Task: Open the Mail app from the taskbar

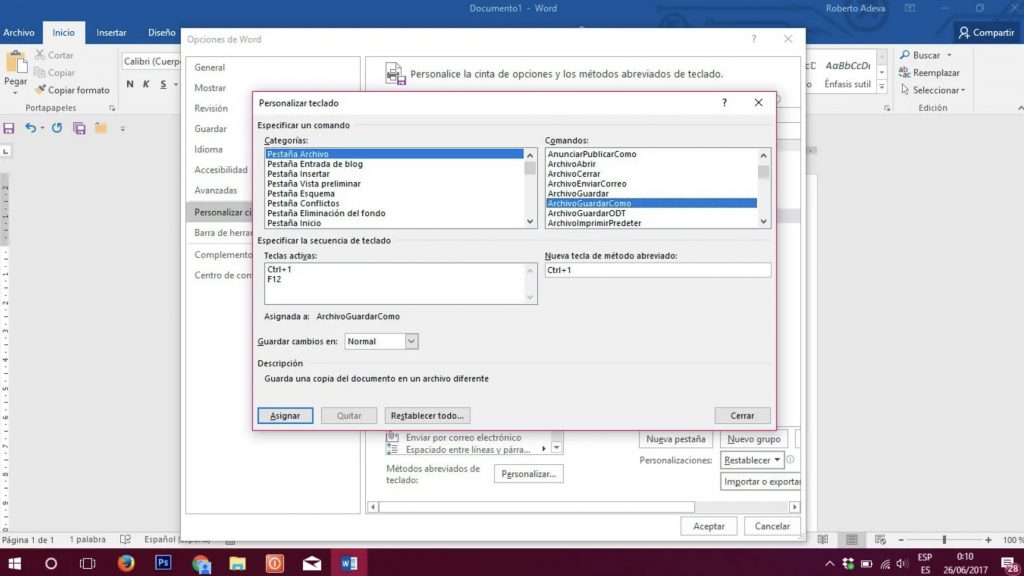Action: pyautogui.click(x=311, y=561)
